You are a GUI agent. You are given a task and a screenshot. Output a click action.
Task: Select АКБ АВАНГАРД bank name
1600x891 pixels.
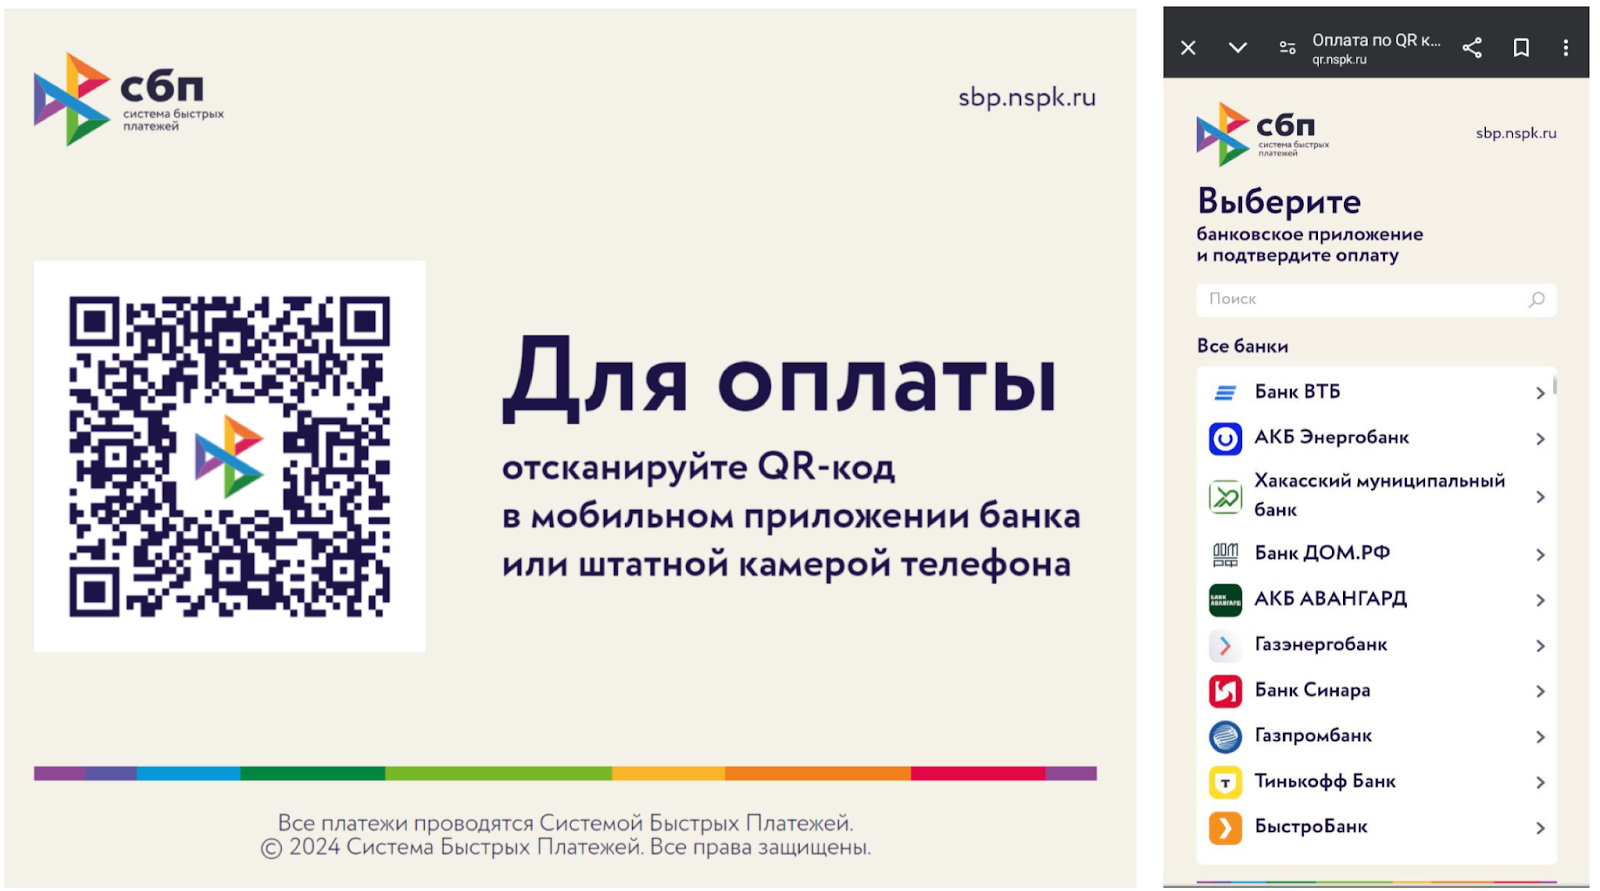[x=1330, y=599]
